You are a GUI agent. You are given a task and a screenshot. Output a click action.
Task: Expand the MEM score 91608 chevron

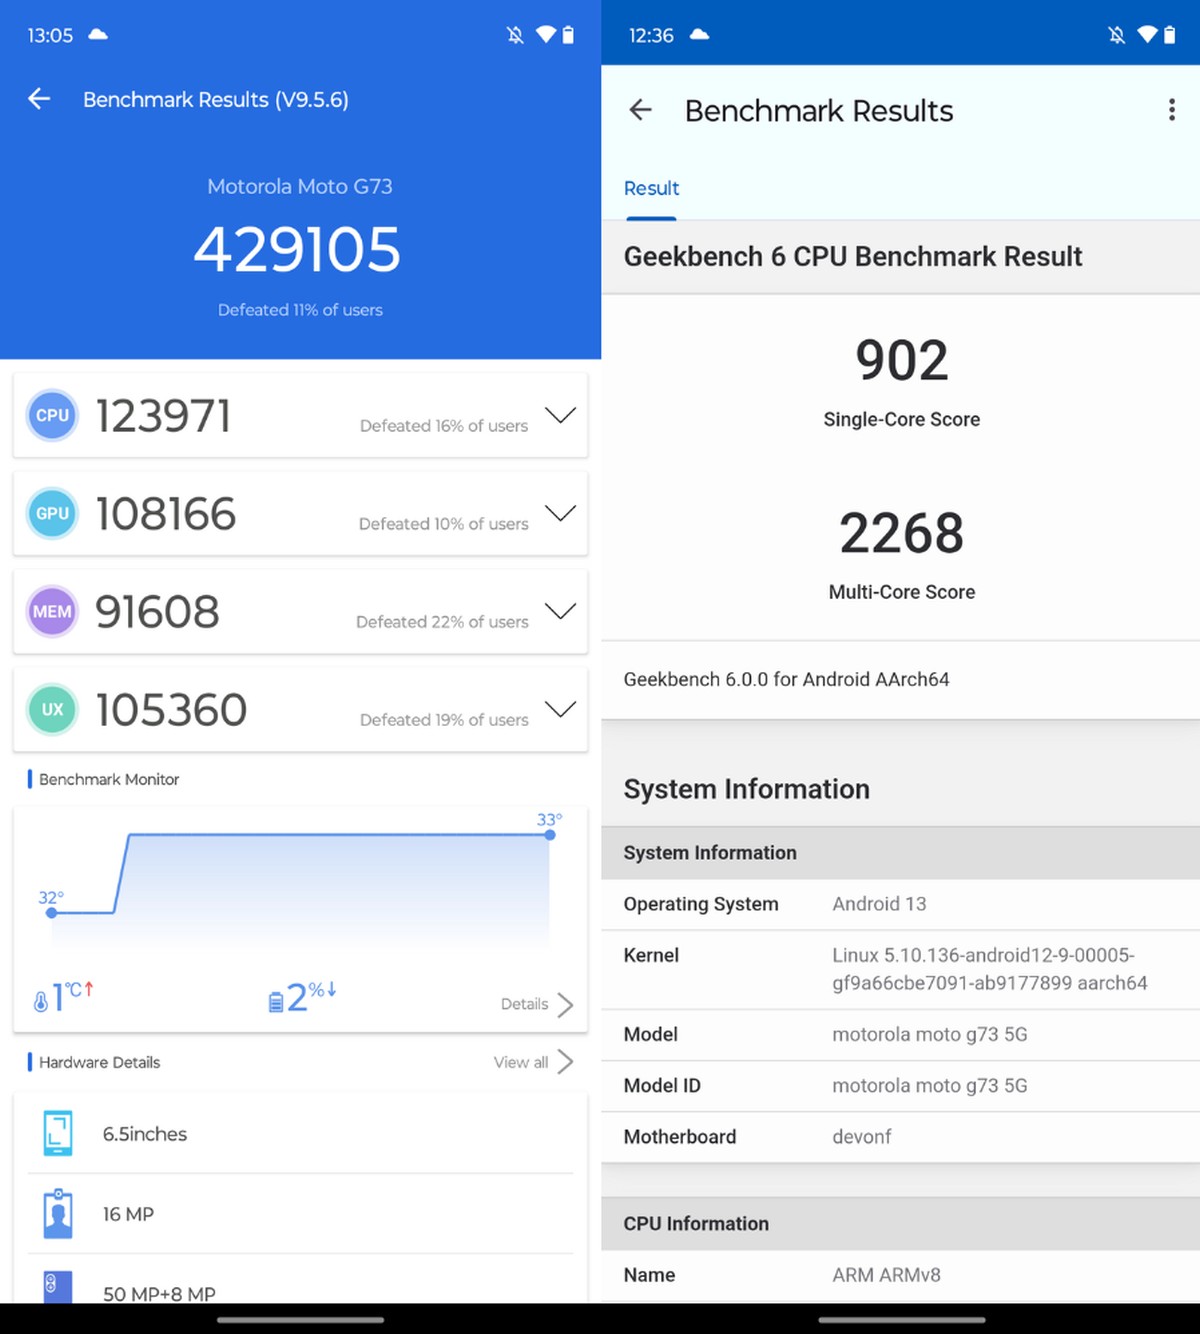point(560,611)
